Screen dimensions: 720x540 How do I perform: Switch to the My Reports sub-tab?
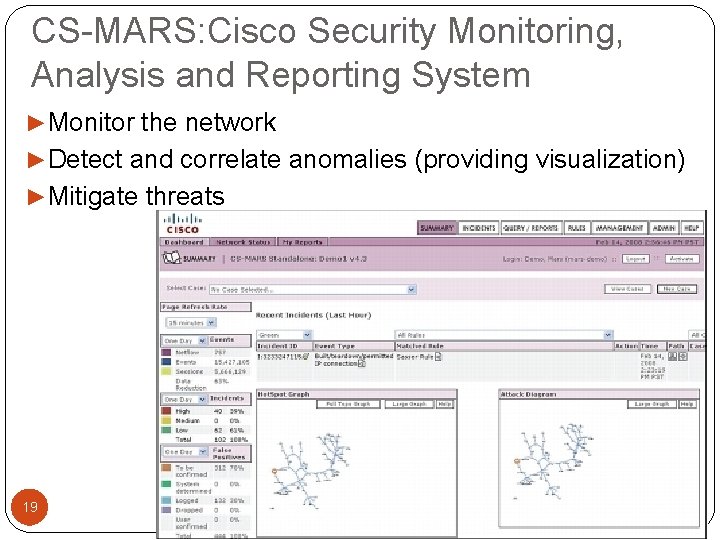pos(303,242)
